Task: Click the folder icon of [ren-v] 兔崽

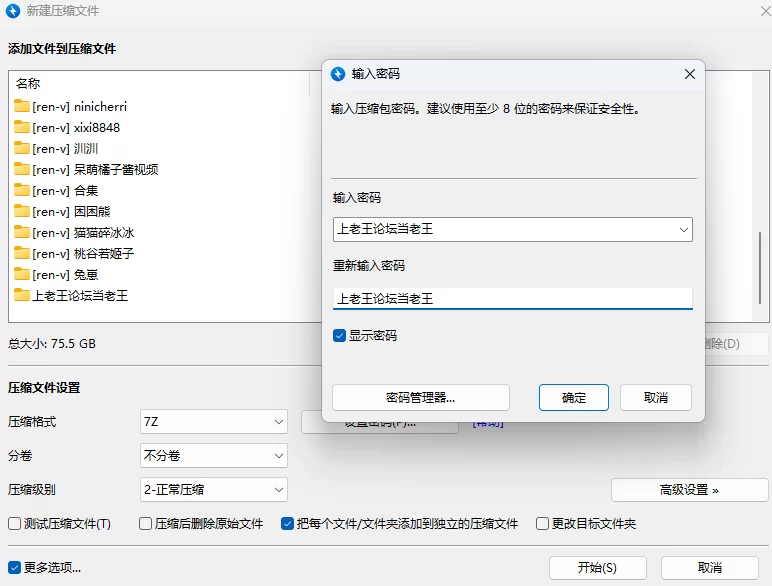Action: (x=22, y=274)
